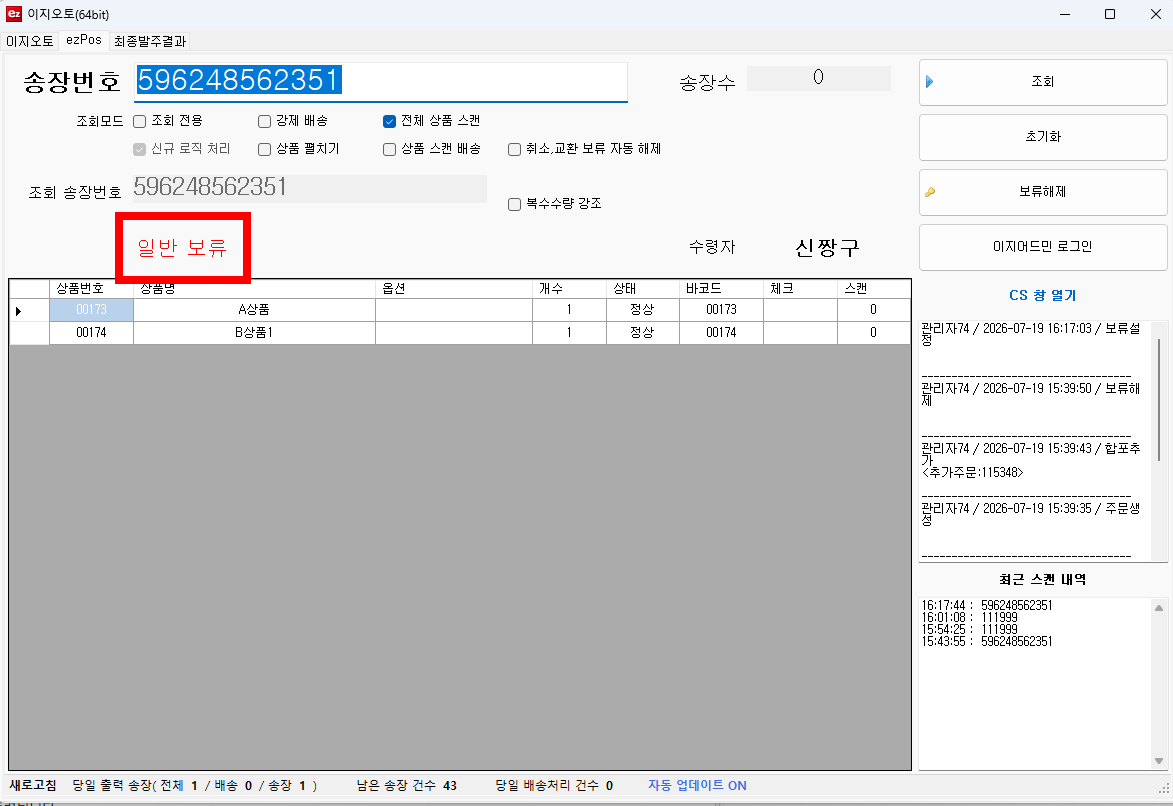Click the status bar resize grip
Image resolution: width=1173 pixels, height=806 pixels.
(x=1164, y=788)
